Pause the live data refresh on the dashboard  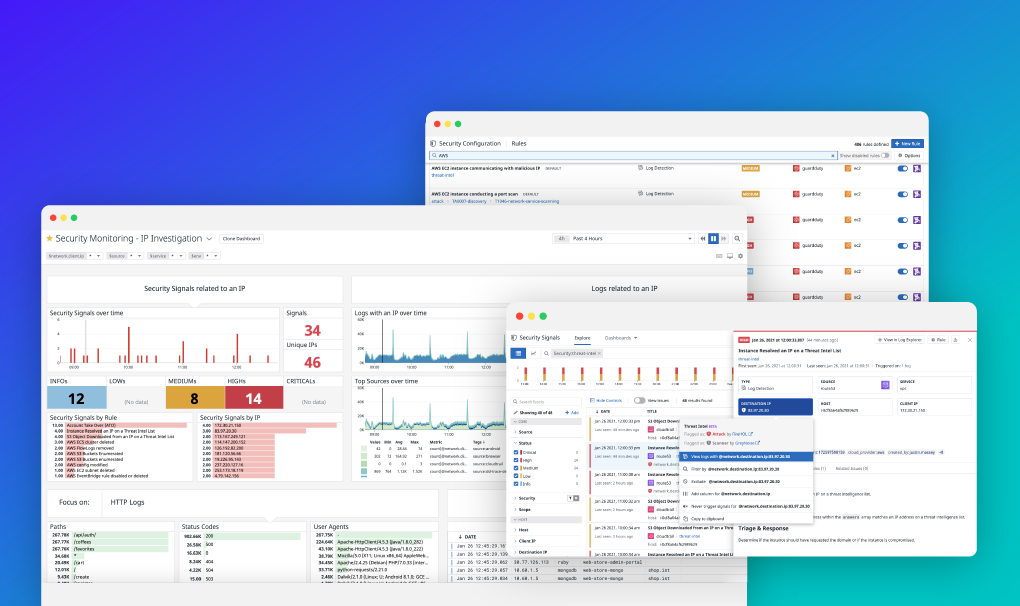713,238
